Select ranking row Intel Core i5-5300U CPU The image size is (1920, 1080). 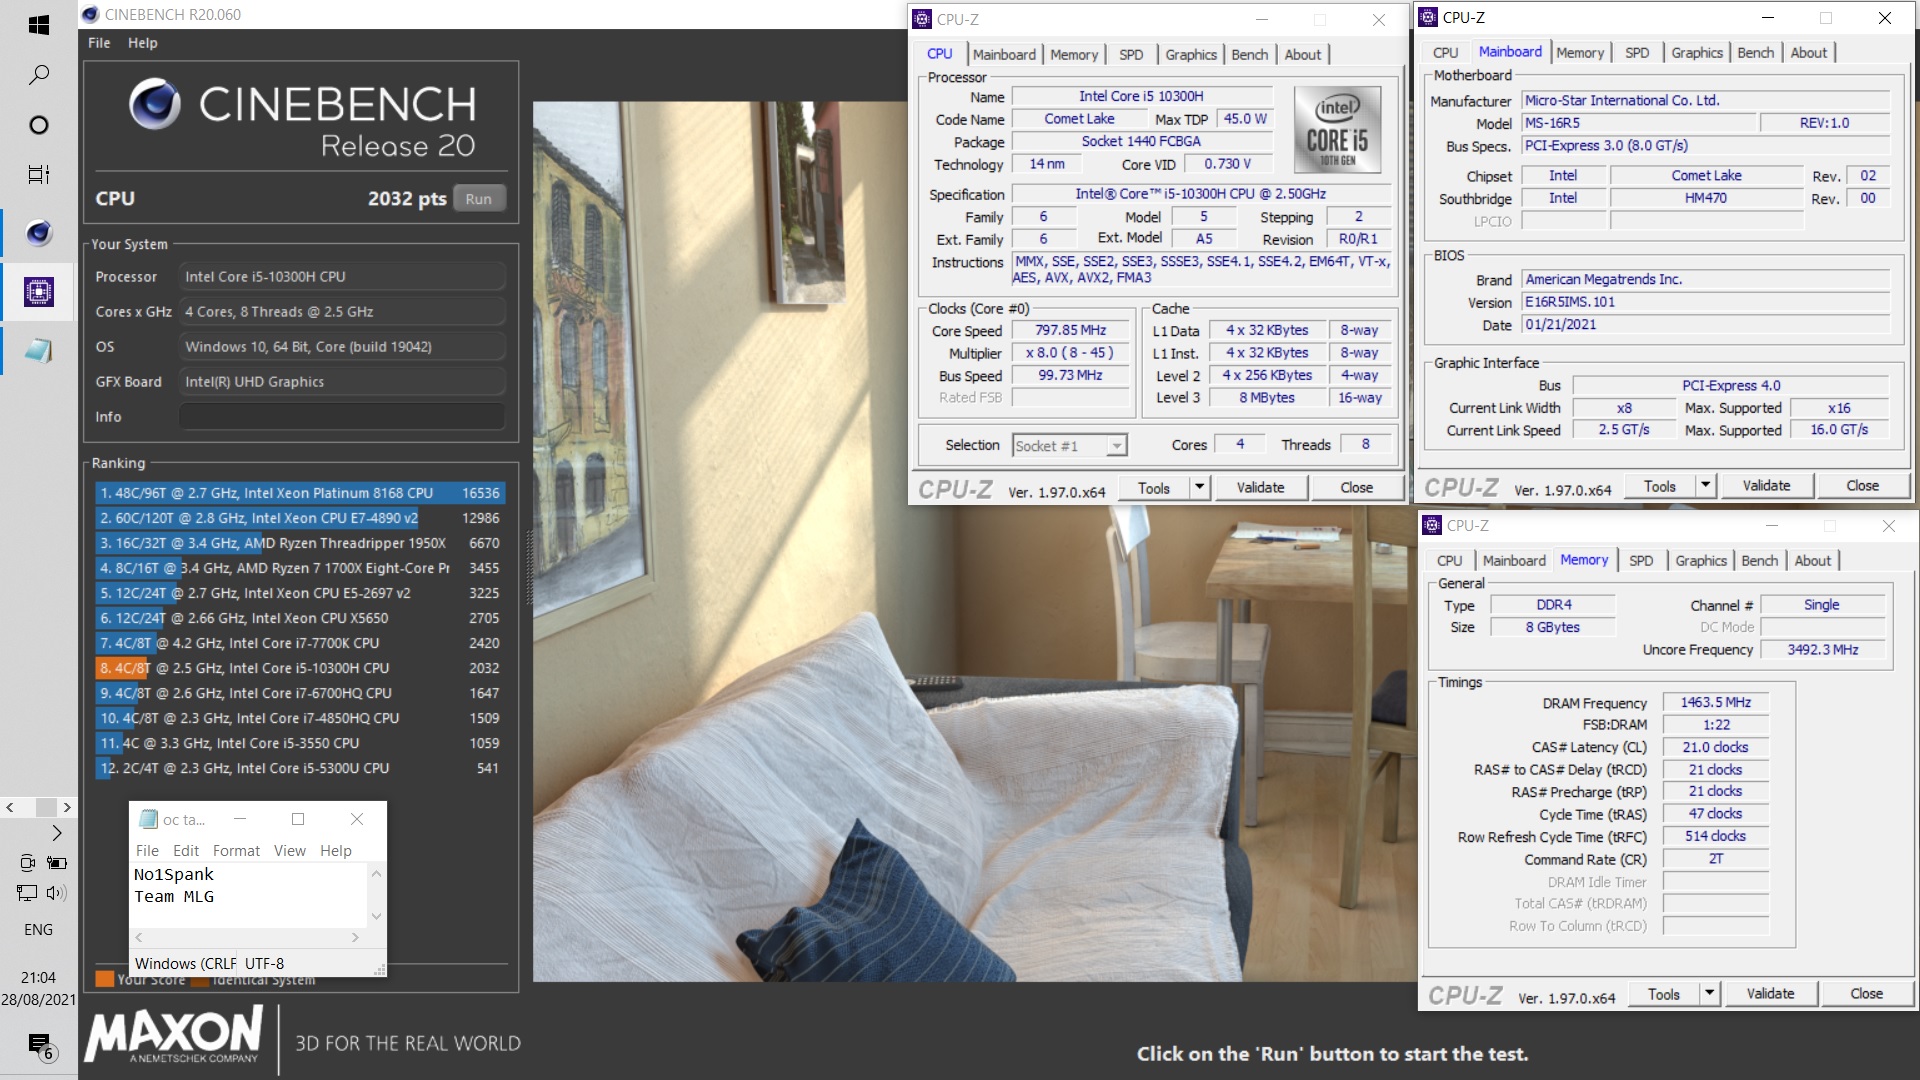click(x=300, y=768)
